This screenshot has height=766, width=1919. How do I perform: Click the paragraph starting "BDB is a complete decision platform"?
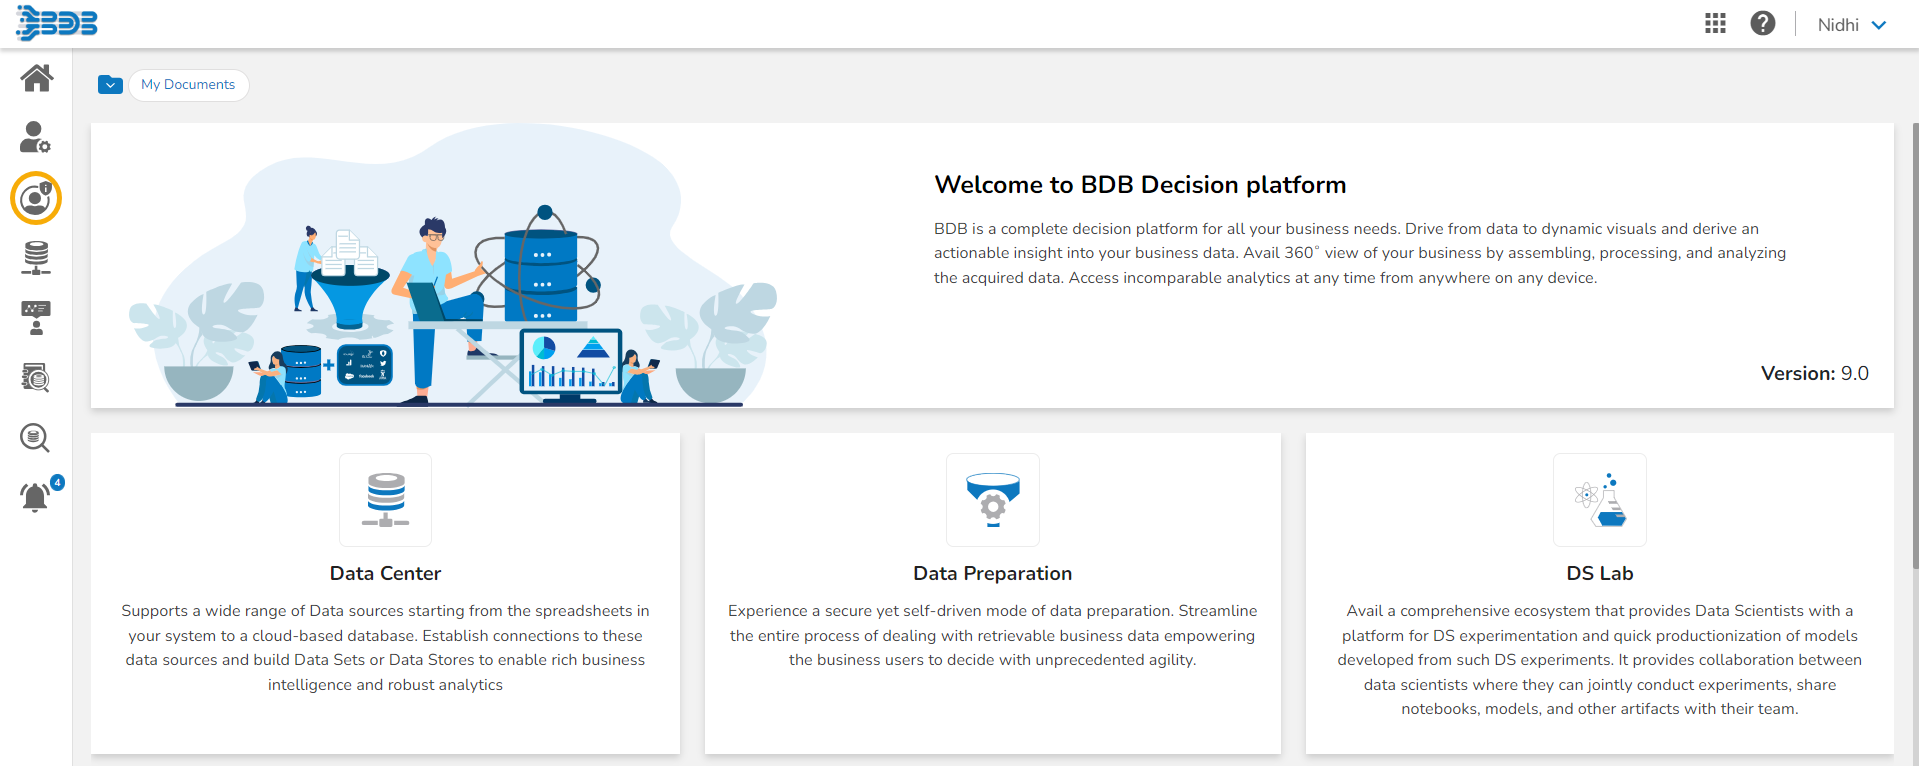tap(1360, 253)
